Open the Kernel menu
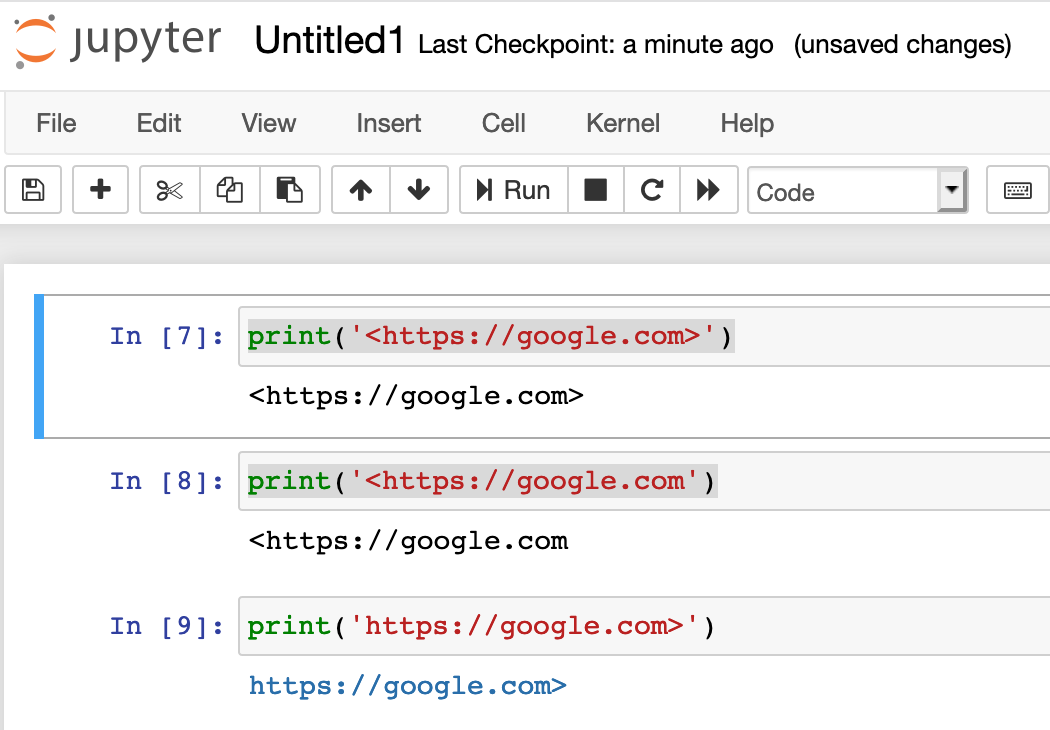 tap(622, 123)
